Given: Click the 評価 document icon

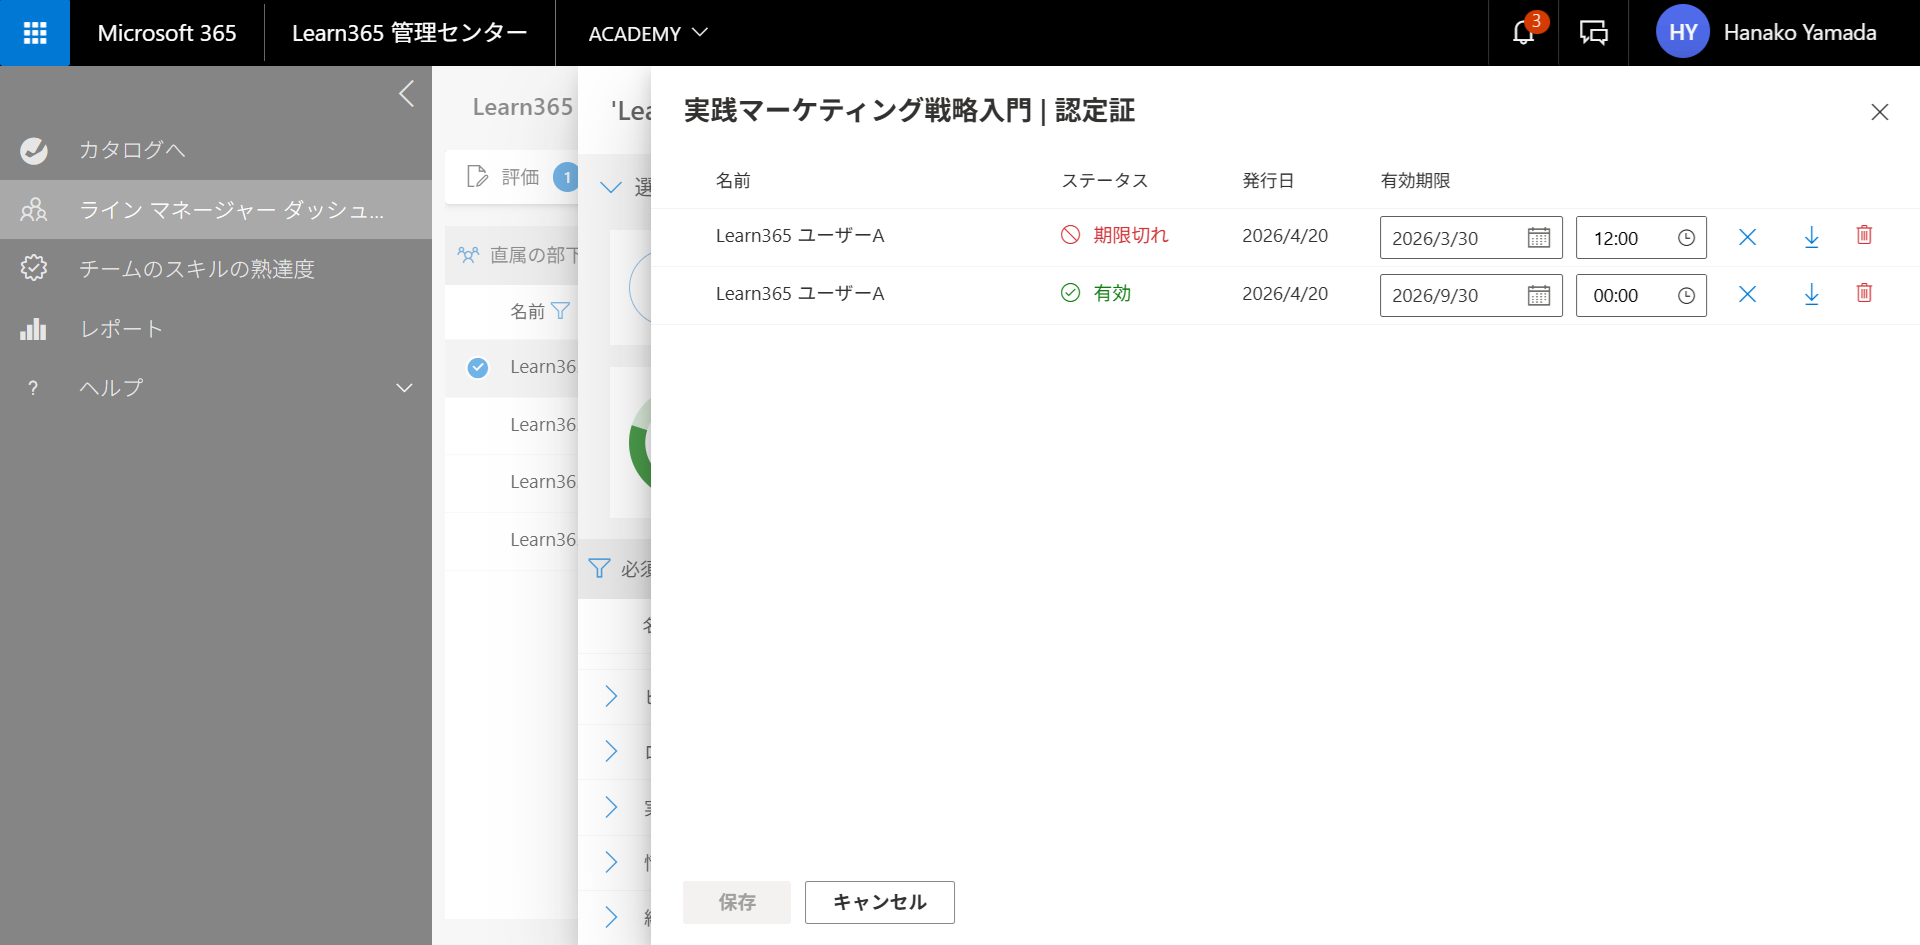Looking at the screenshot, I should coord(478,177).
